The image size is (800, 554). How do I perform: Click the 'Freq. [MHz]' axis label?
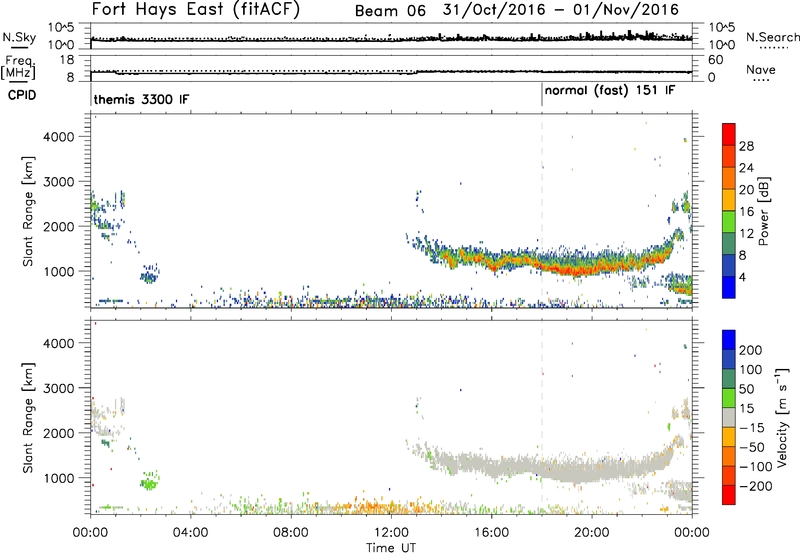point(19,67)
